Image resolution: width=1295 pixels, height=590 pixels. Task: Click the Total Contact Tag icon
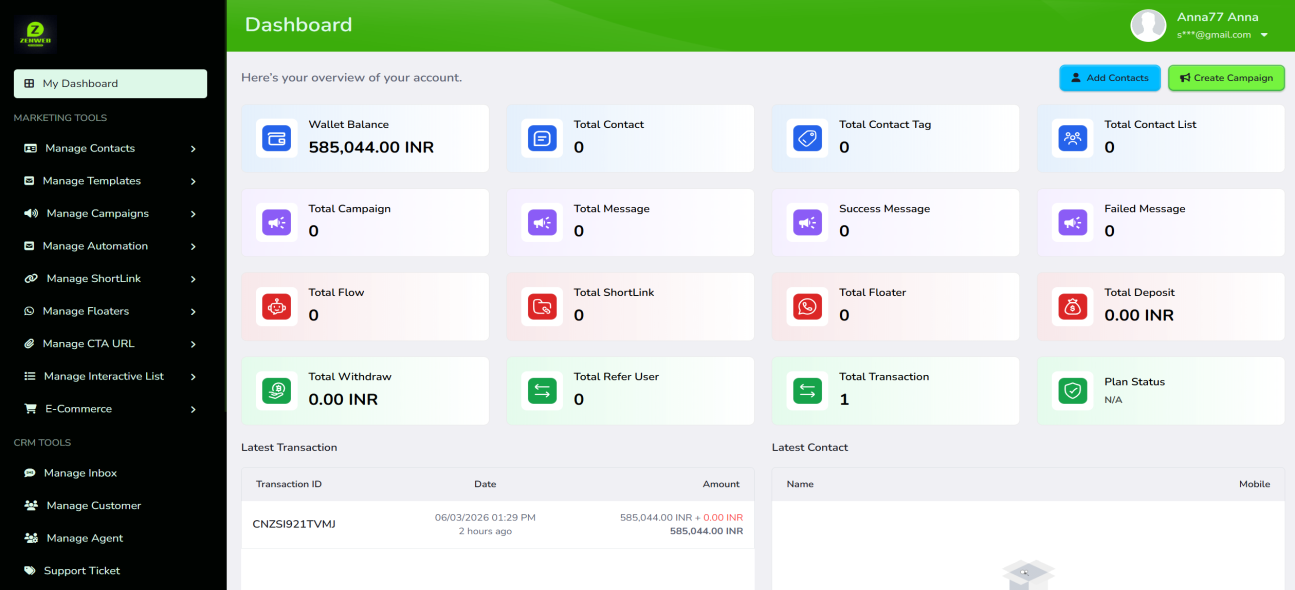pyautogui.click(x=807, y=138)
